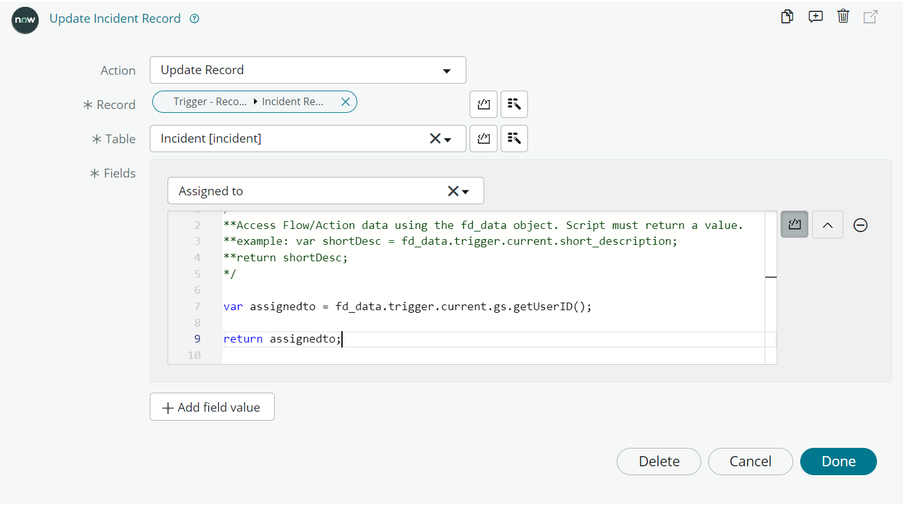
Task: Click the '**return shortDesc;' comment line
Action: (x=286, y=258)
